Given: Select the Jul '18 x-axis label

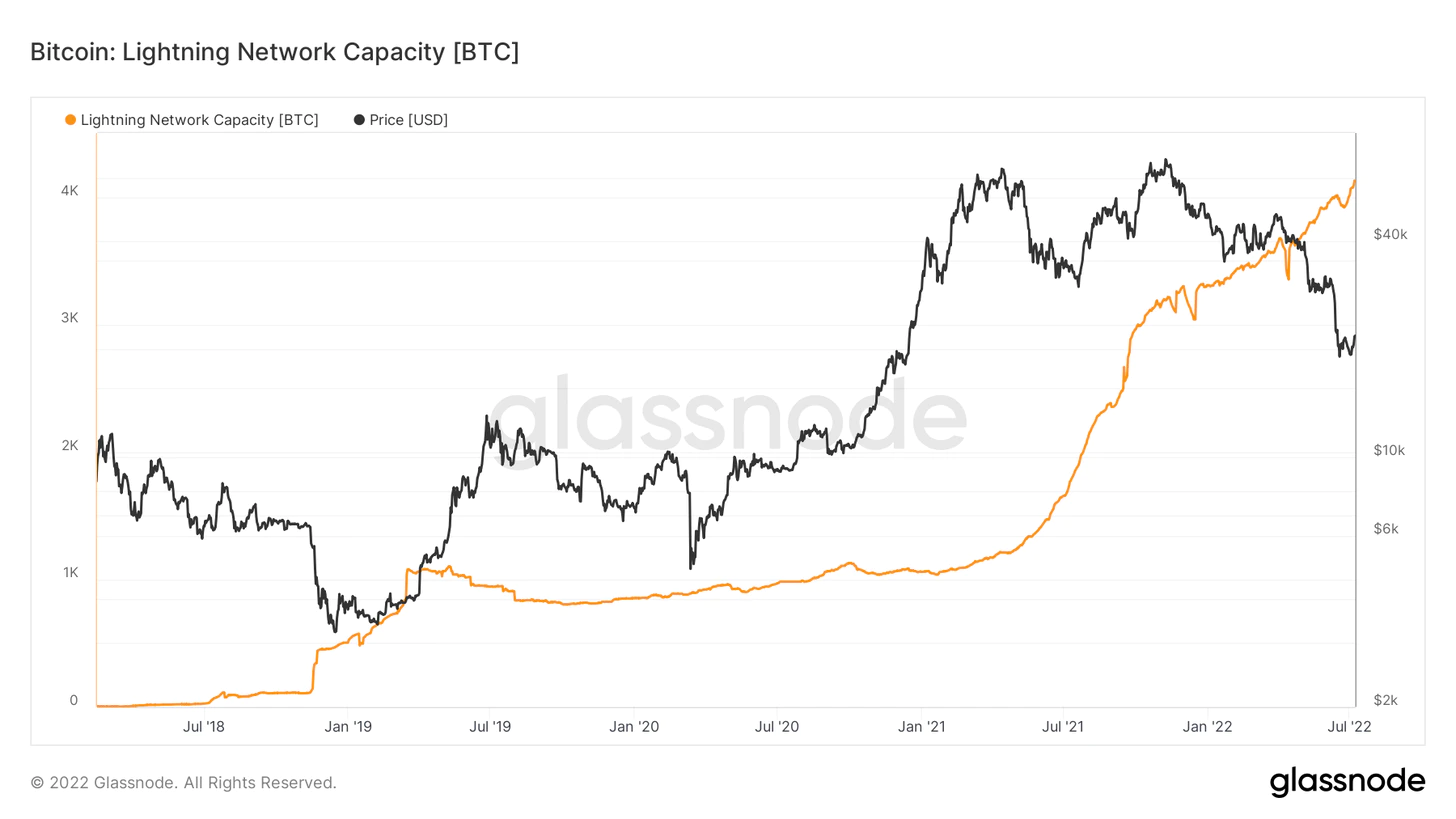Looking at the screenshot, I should point(204,727).
